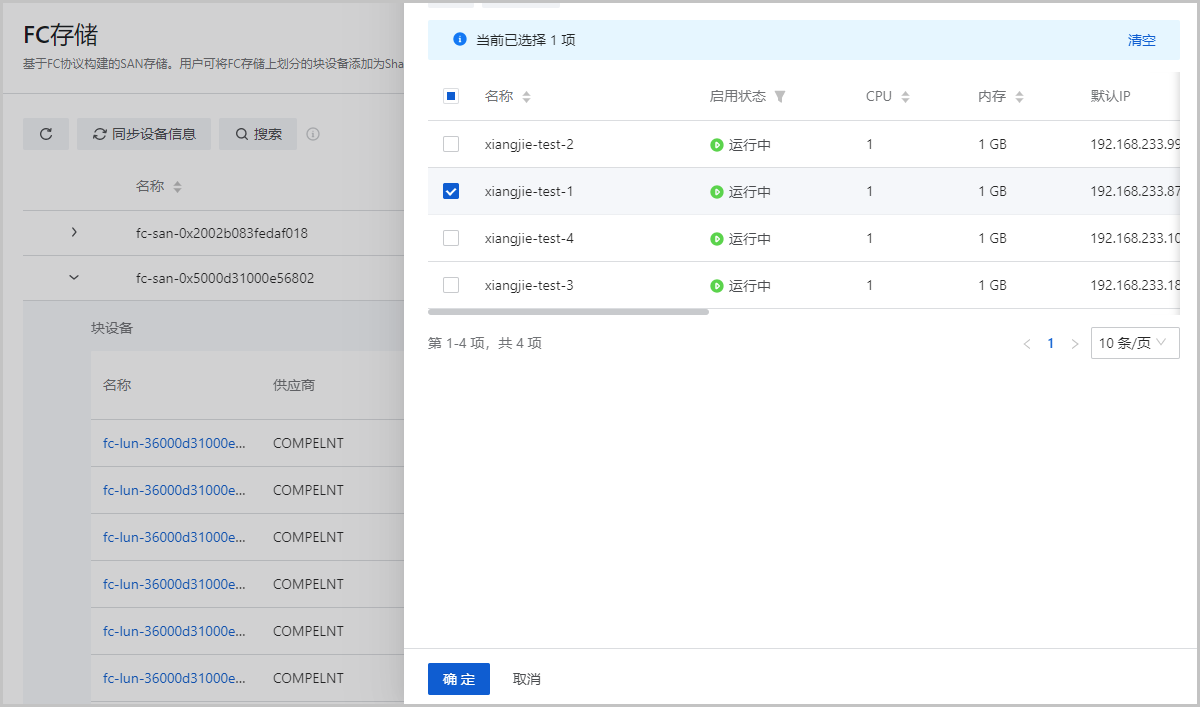Click the name column sort icon in dialog
The height and width of the screenshot is (707, 1200).
click(527, 97)
